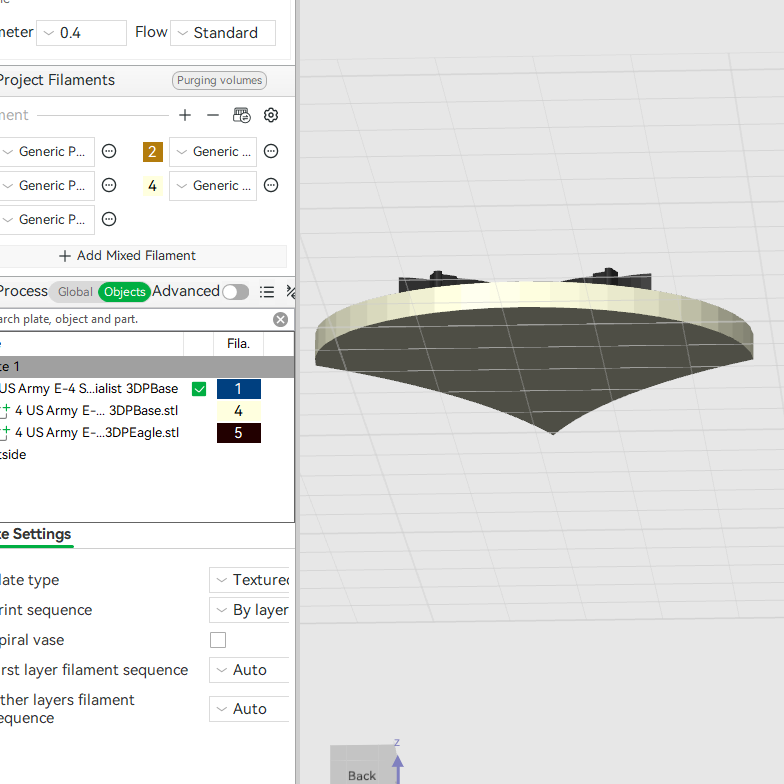Click Purging volumes button
784x784 pixels.
click(220, 80)
